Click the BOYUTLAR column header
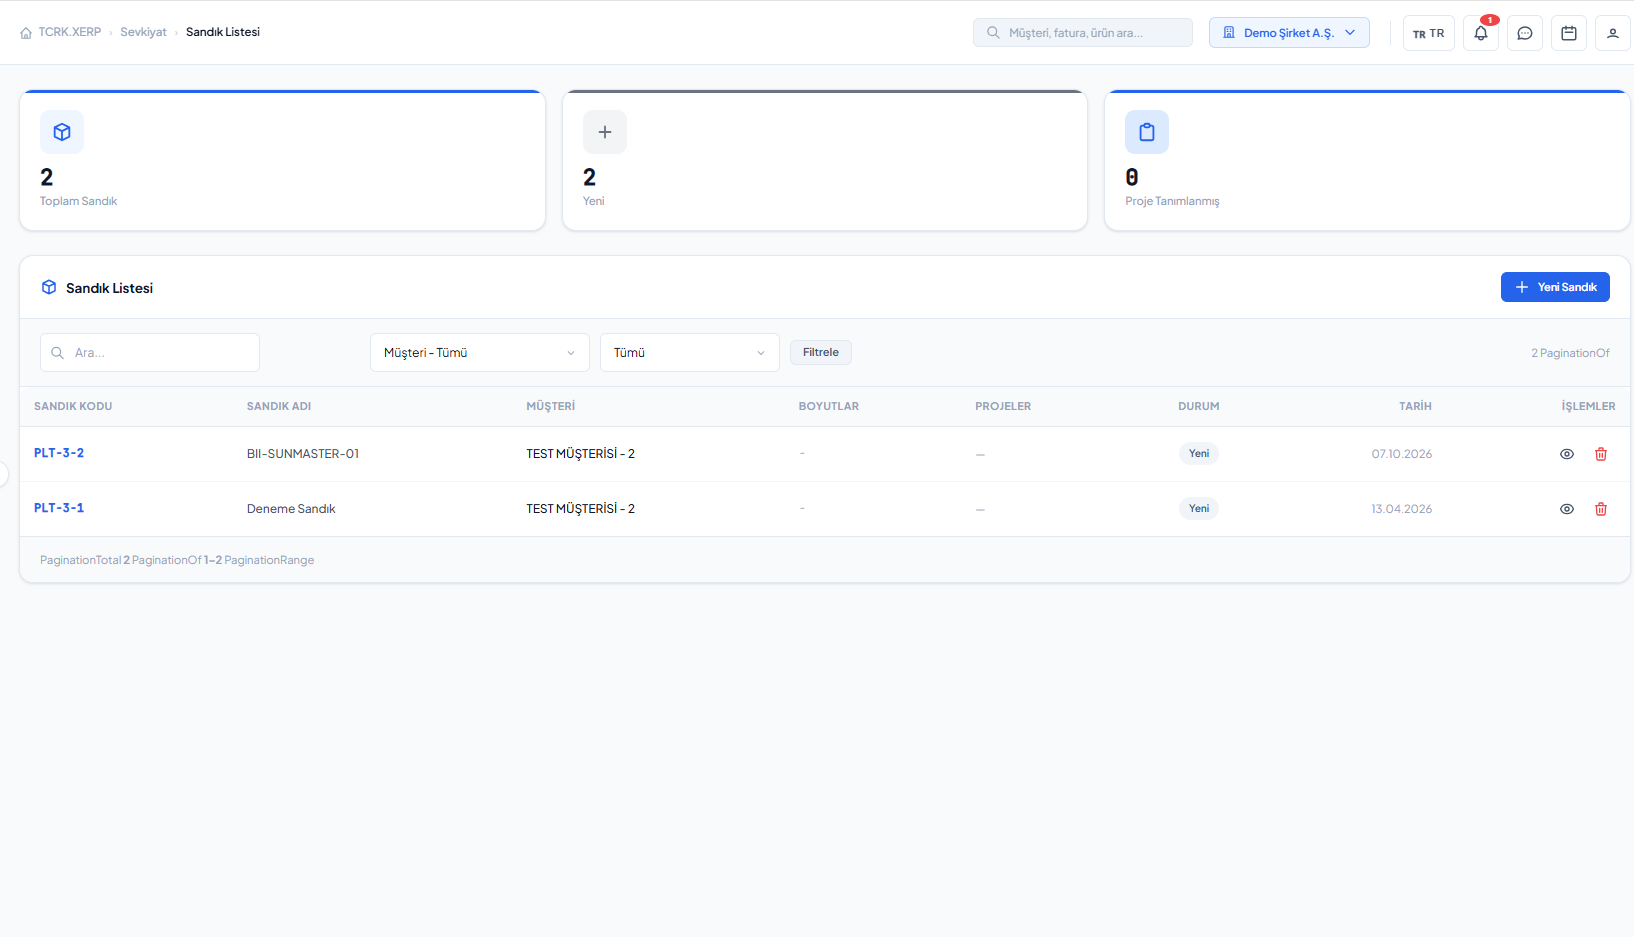 click(x=829, y=406)
